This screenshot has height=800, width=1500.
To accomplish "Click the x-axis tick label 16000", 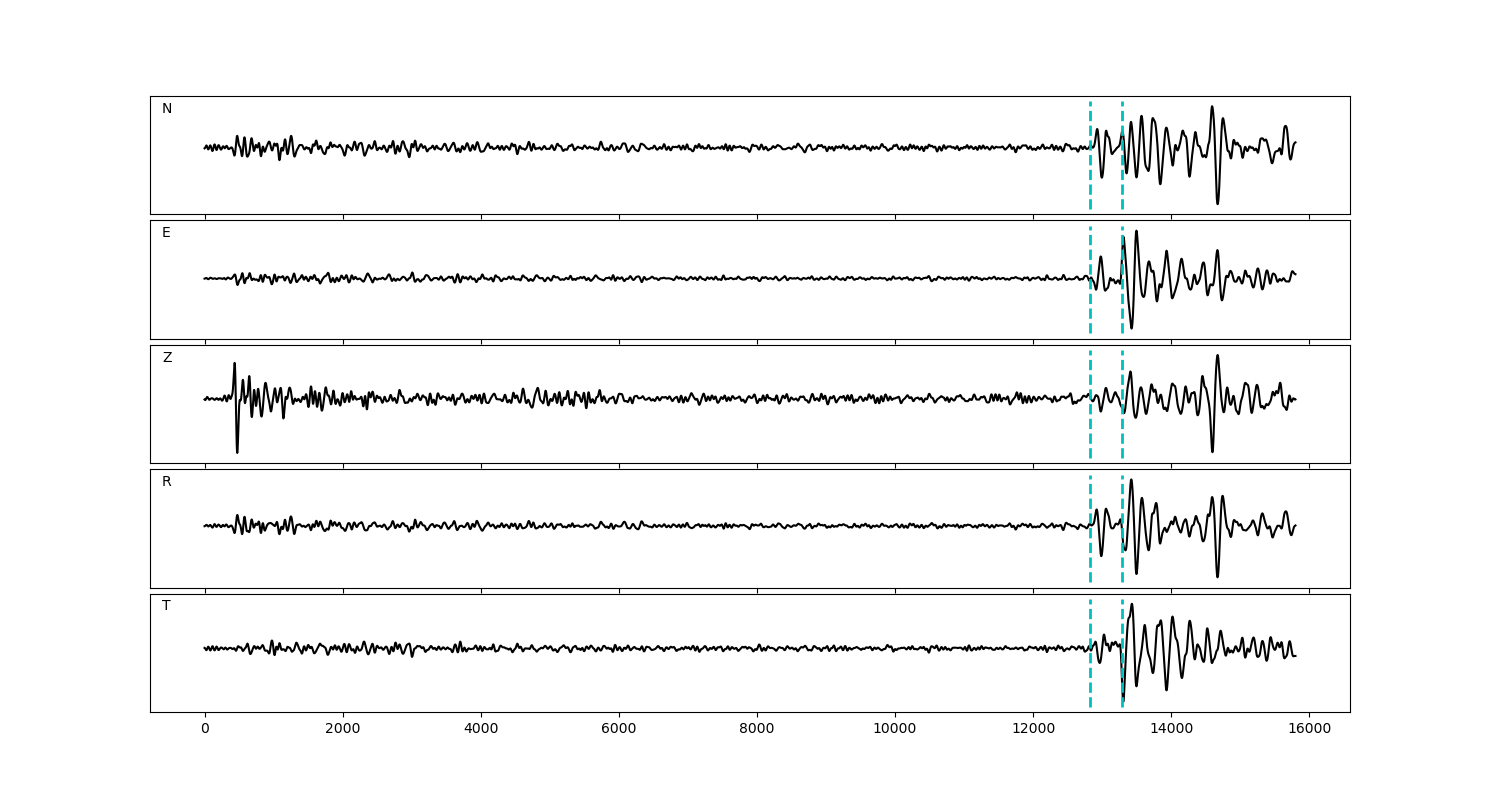I will click(1309, 730).
